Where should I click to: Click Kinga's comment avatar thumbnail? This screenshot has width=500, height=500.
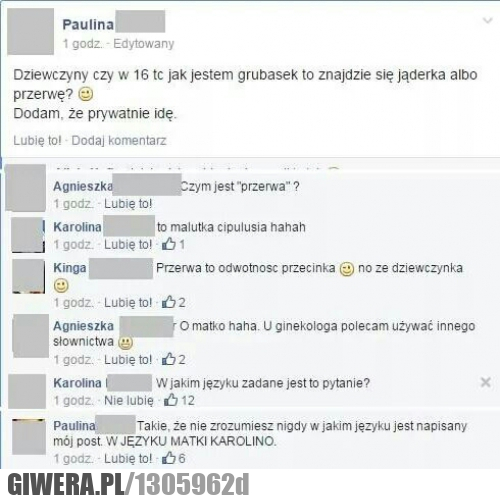28,276
